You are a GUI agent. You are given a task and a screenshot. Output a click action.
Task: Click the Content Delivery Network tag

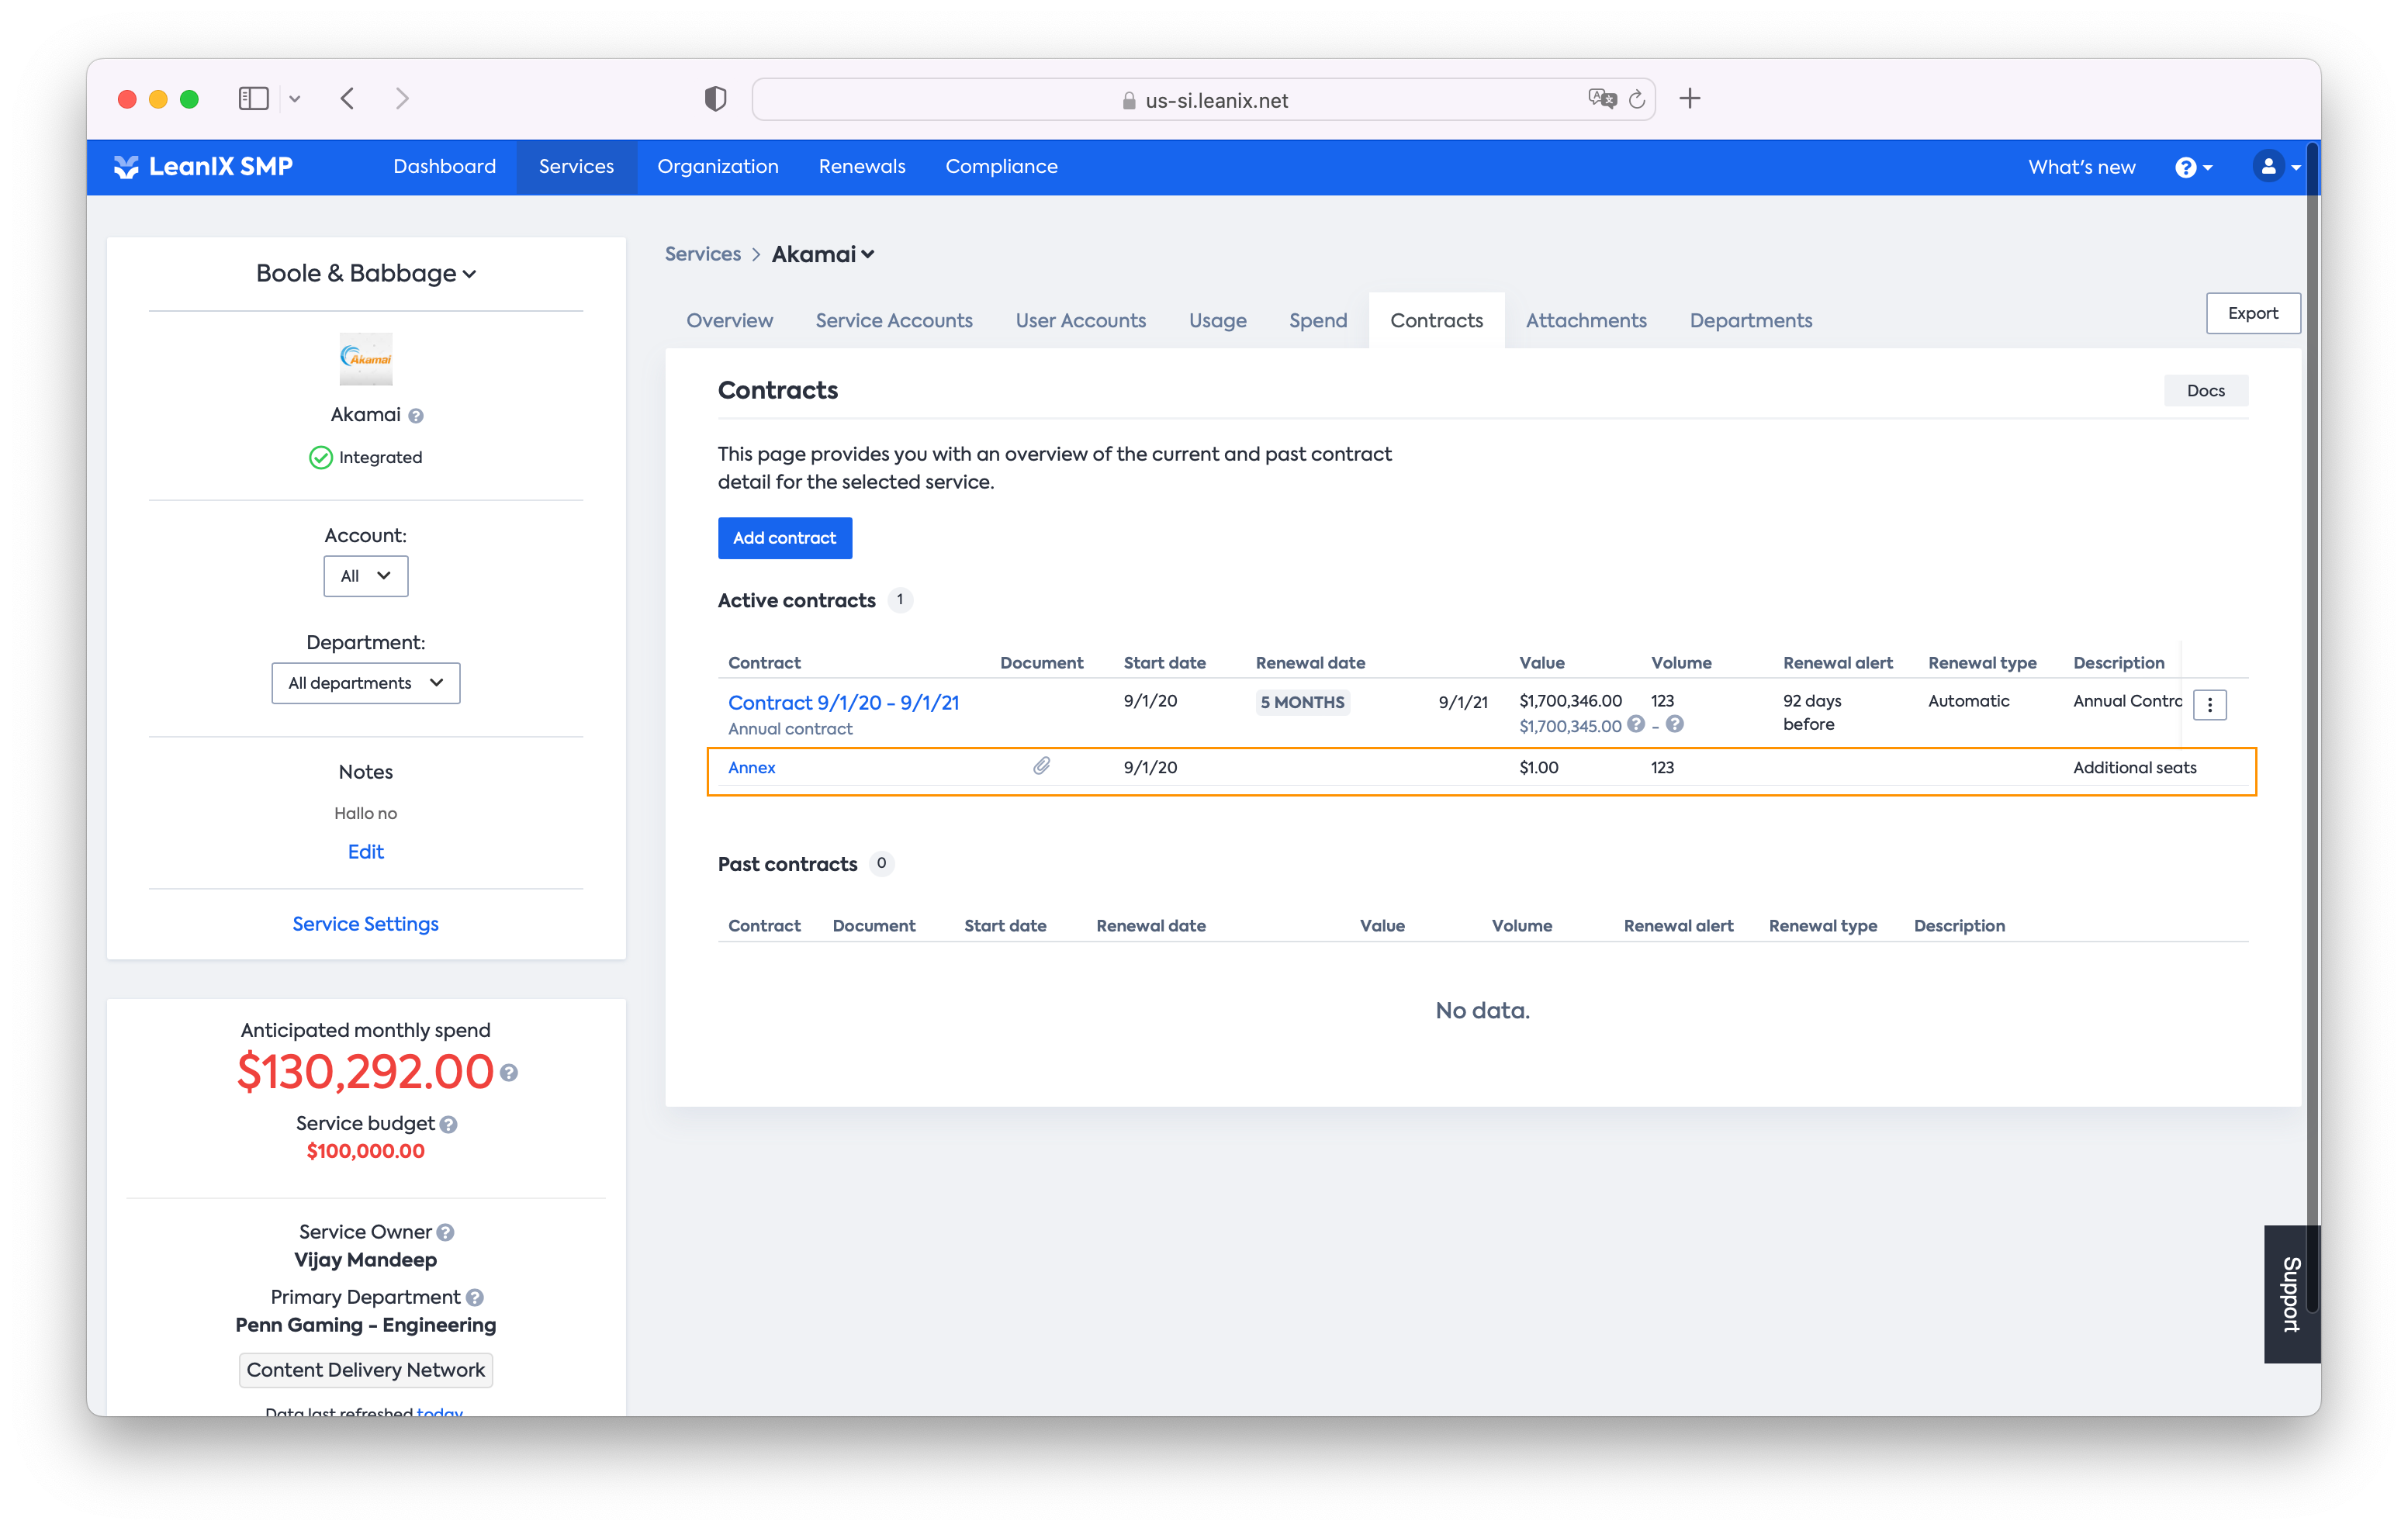click(x=366, y=1370)
